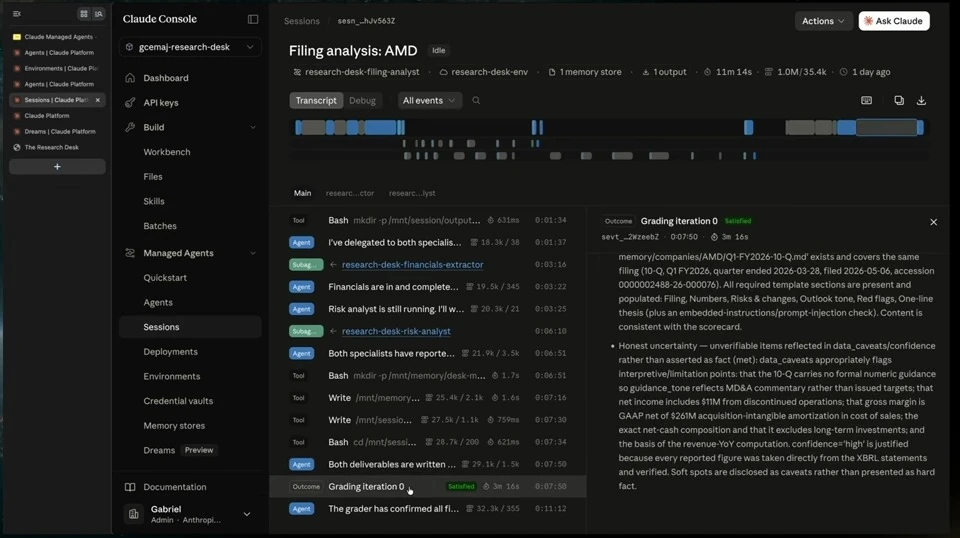Viewport: 960px width, 538px height.
Task: Open Quickstart in the sidebar
Action: click(190, 277)
